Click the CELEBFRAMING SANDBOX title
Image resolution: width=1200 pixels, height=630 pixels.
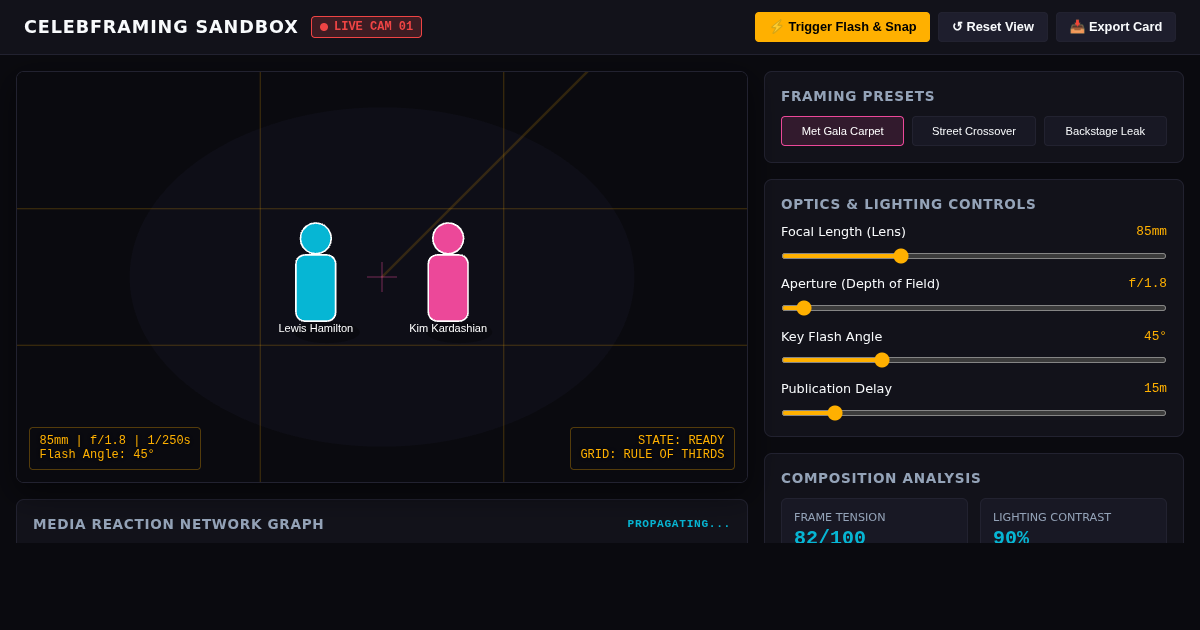tap(161, 27)
